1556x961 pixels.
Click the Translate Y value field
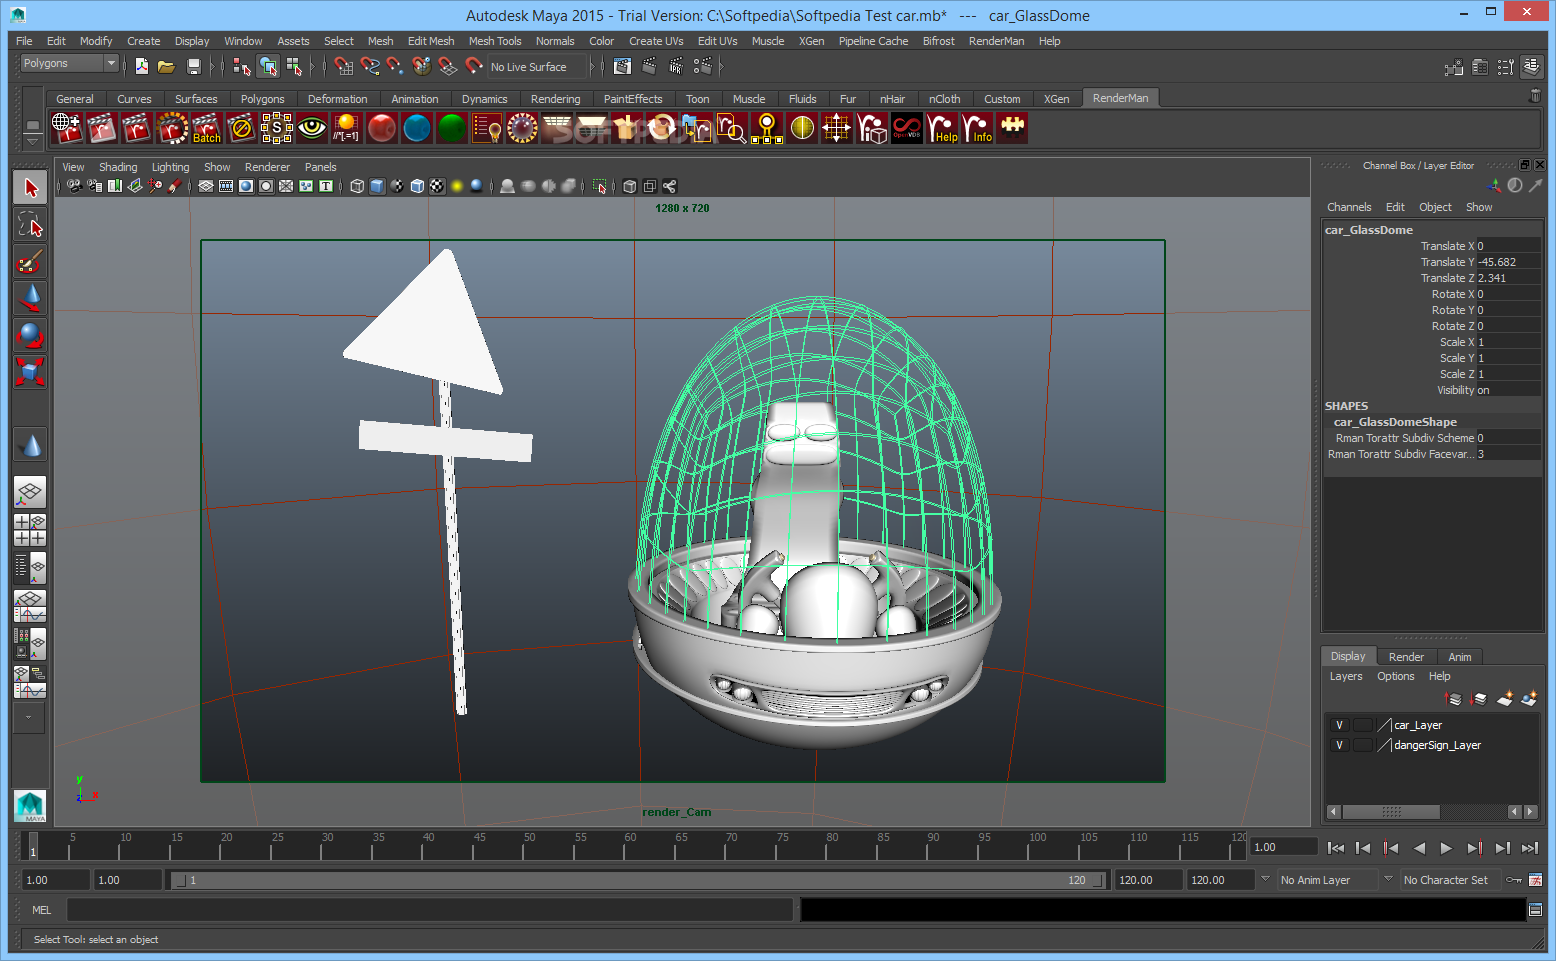[1508, 262]
